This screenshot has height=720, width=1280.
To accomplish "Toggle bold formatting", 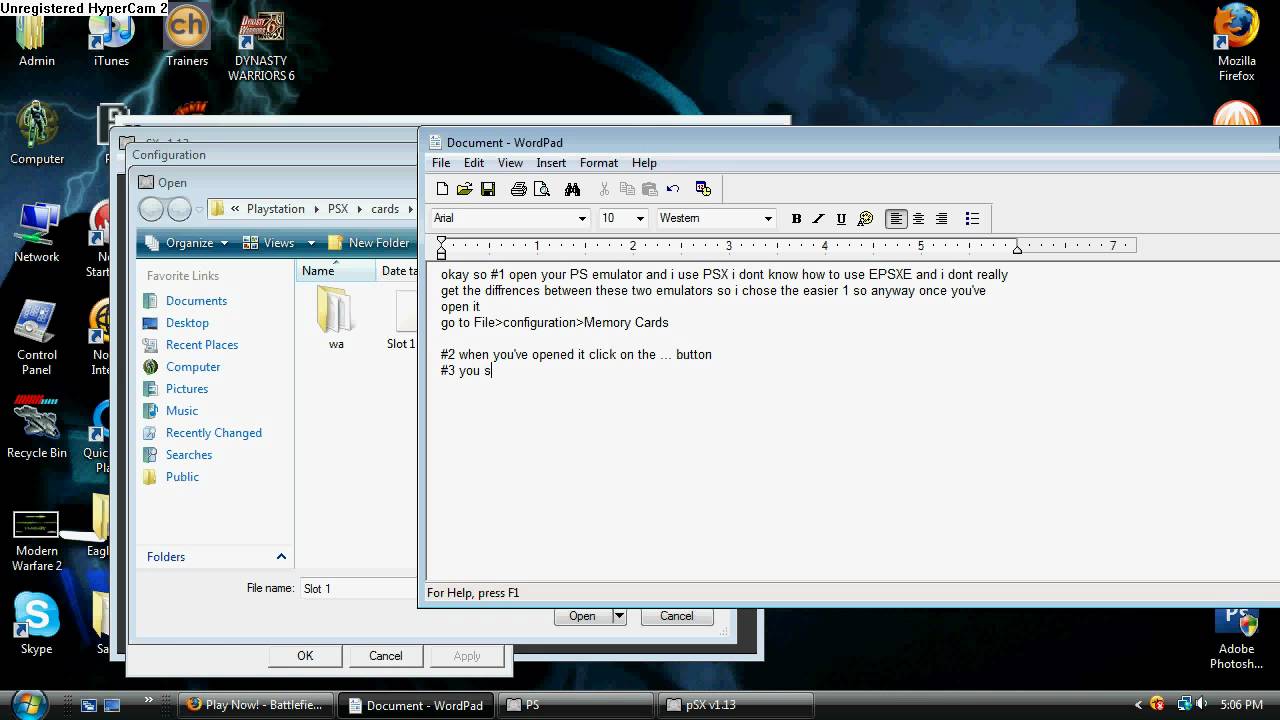I will pyautogui.click(x=797, y=219).
